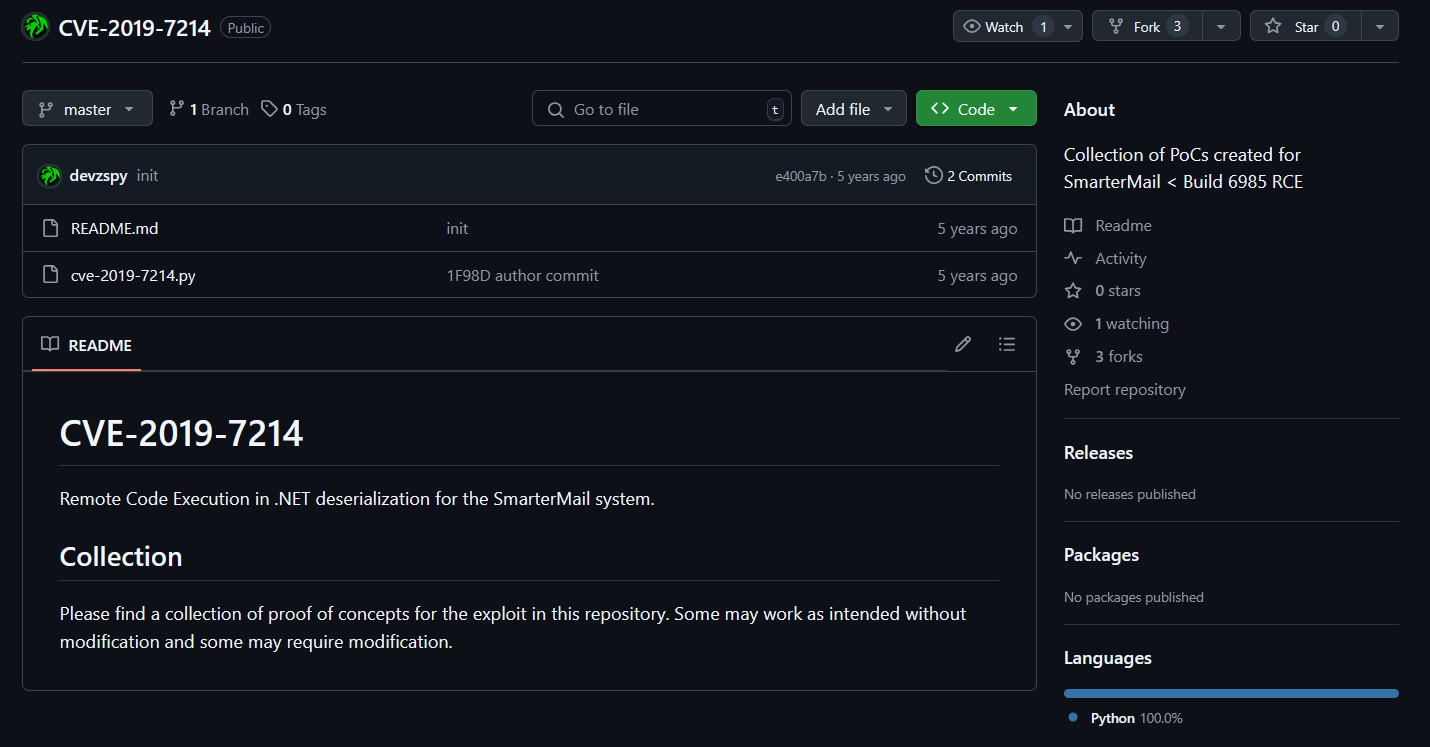Screen dimensions: 1430x747
Task: Click the No packages published text
Action: point(1134,597)
